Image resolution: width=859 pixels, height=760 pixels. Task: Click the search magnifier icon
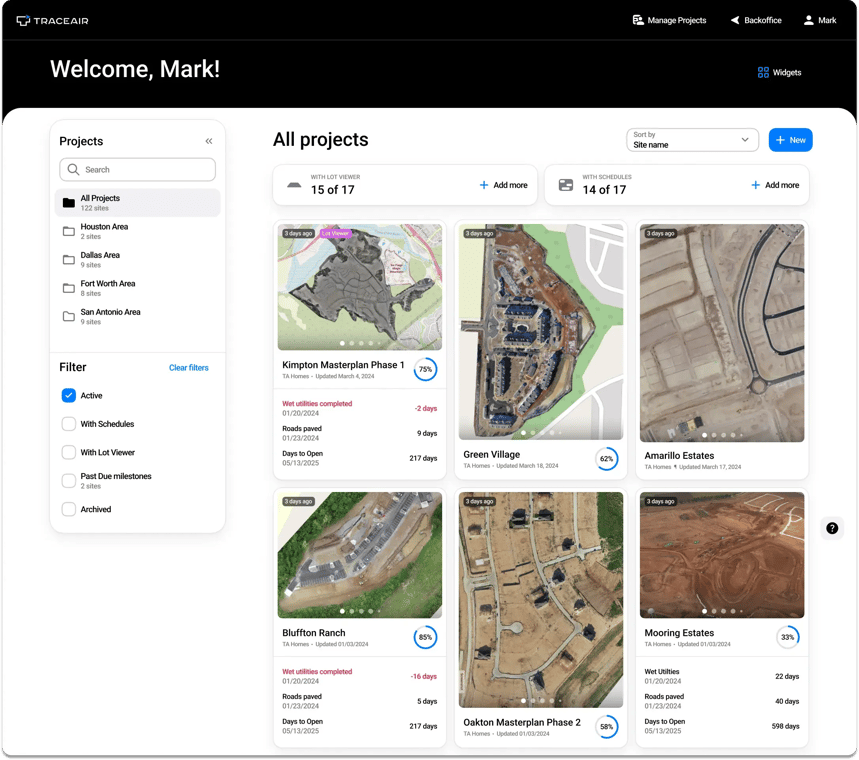[71, 170]
